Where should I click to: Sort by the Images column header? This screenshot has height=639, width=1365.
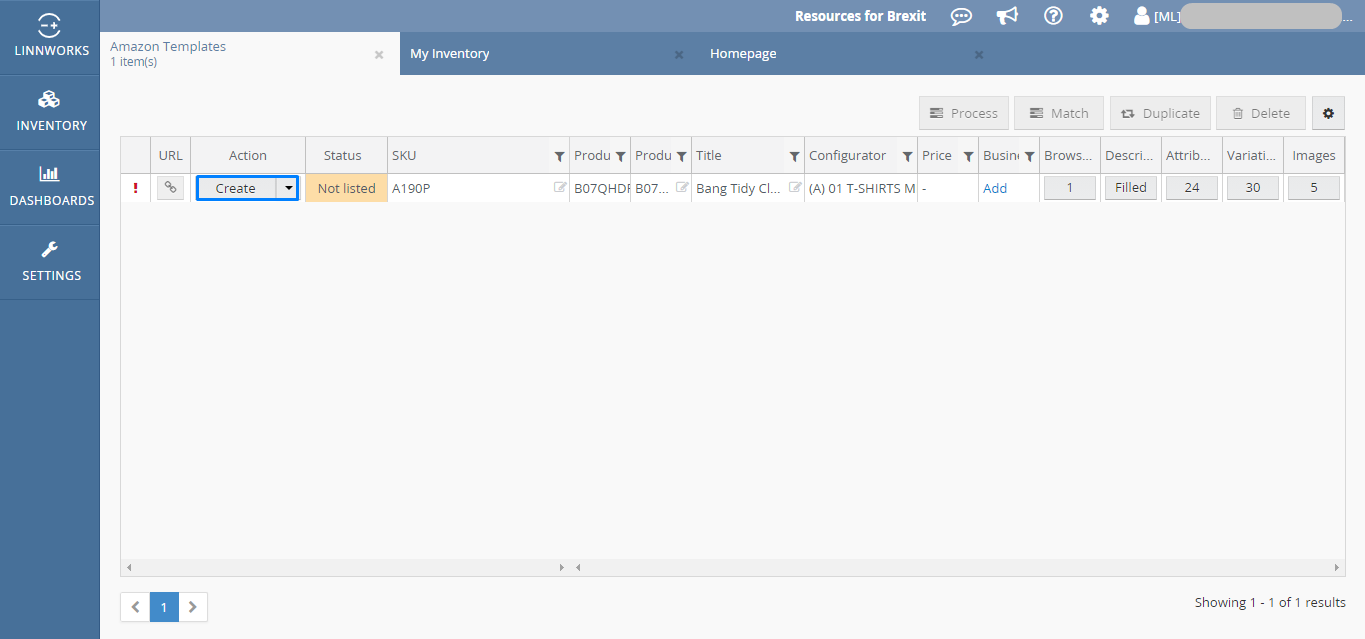click(1314, 155)
